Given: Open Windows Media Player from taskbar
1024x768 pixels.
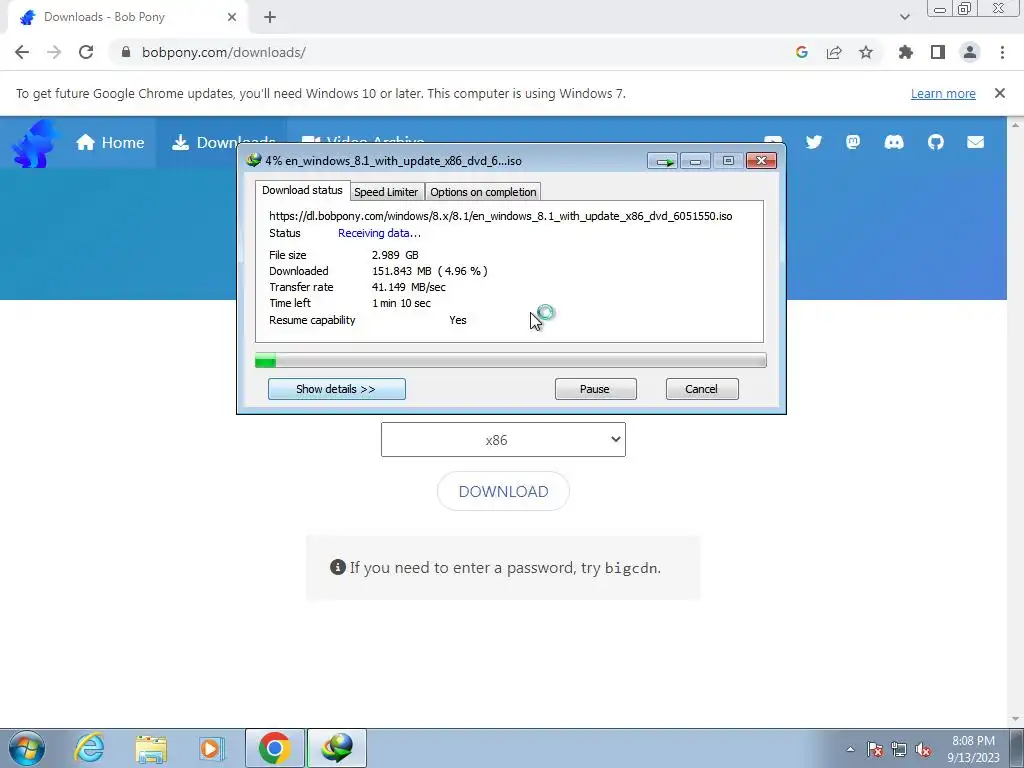Looking at the screenshot, I should pos(212,748).
